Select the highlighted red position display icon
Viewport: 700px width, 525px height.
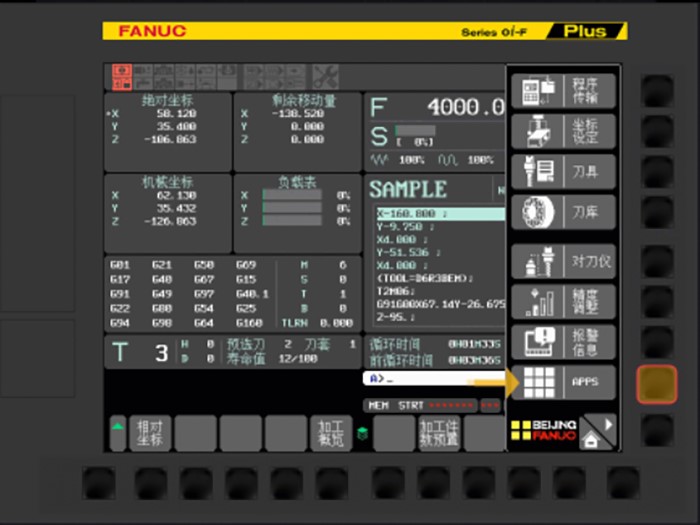[121, 75]
